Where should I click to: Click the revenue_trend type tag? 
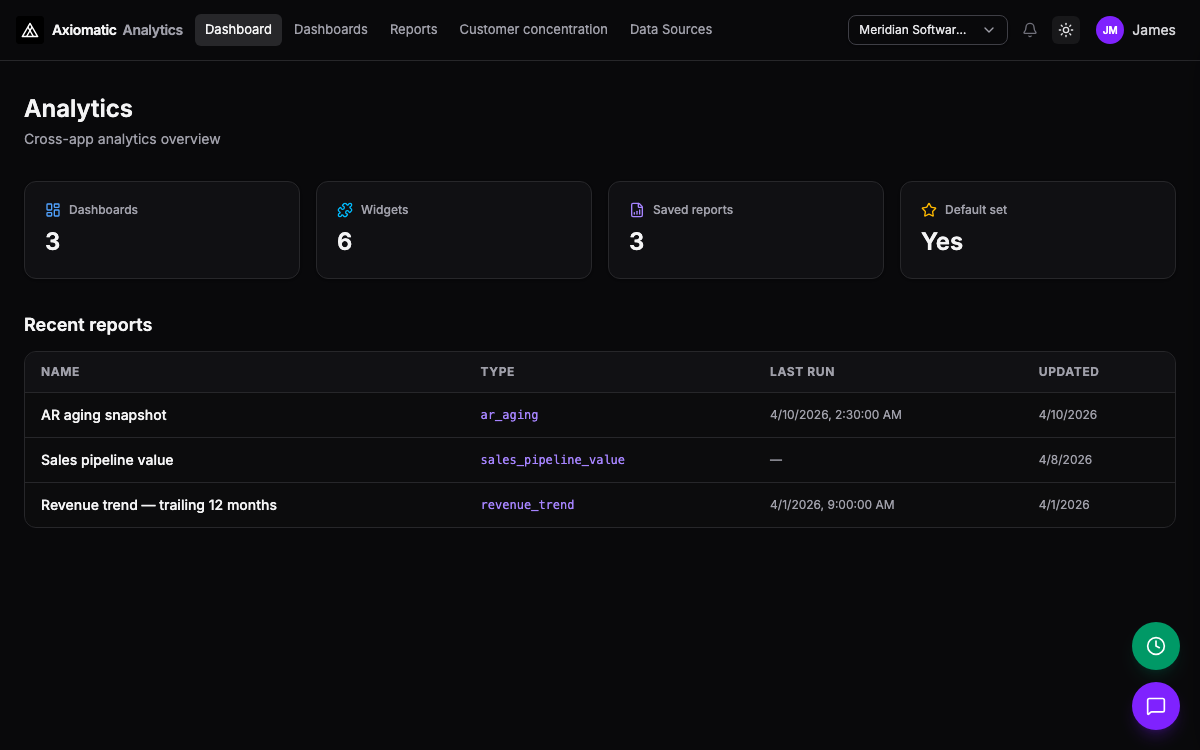coord(528,505)
